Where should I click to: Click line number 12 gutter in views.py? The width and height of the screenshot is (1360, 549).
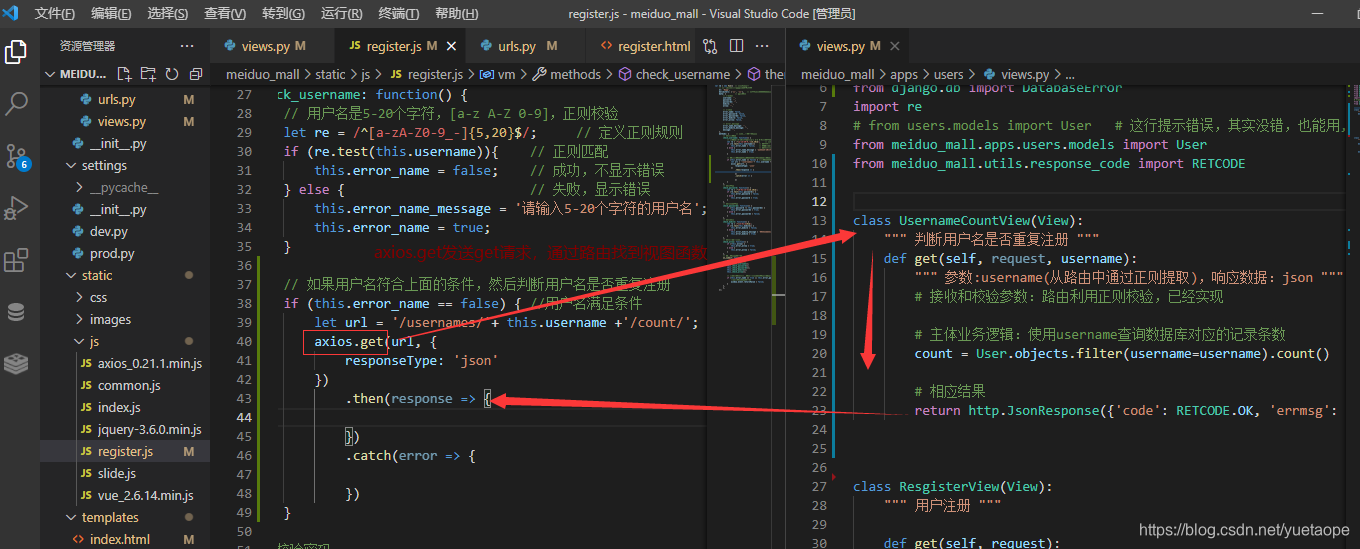coord(819,201)
